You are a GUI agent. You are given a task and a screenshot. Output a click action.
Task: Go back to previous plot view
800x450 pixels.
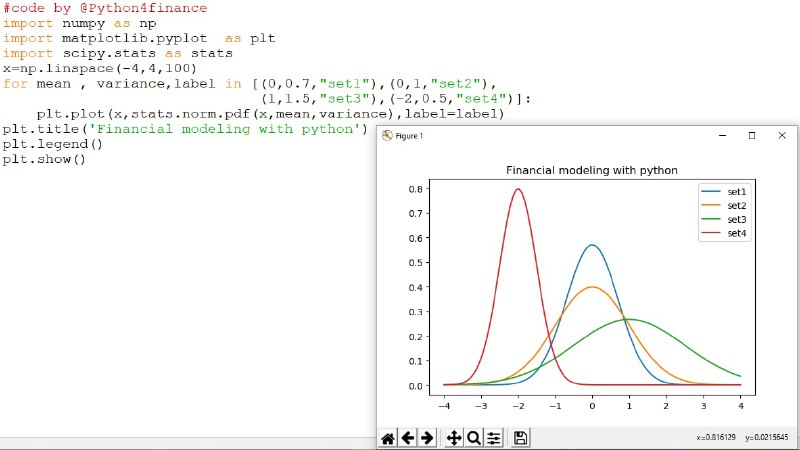point(408,438)
